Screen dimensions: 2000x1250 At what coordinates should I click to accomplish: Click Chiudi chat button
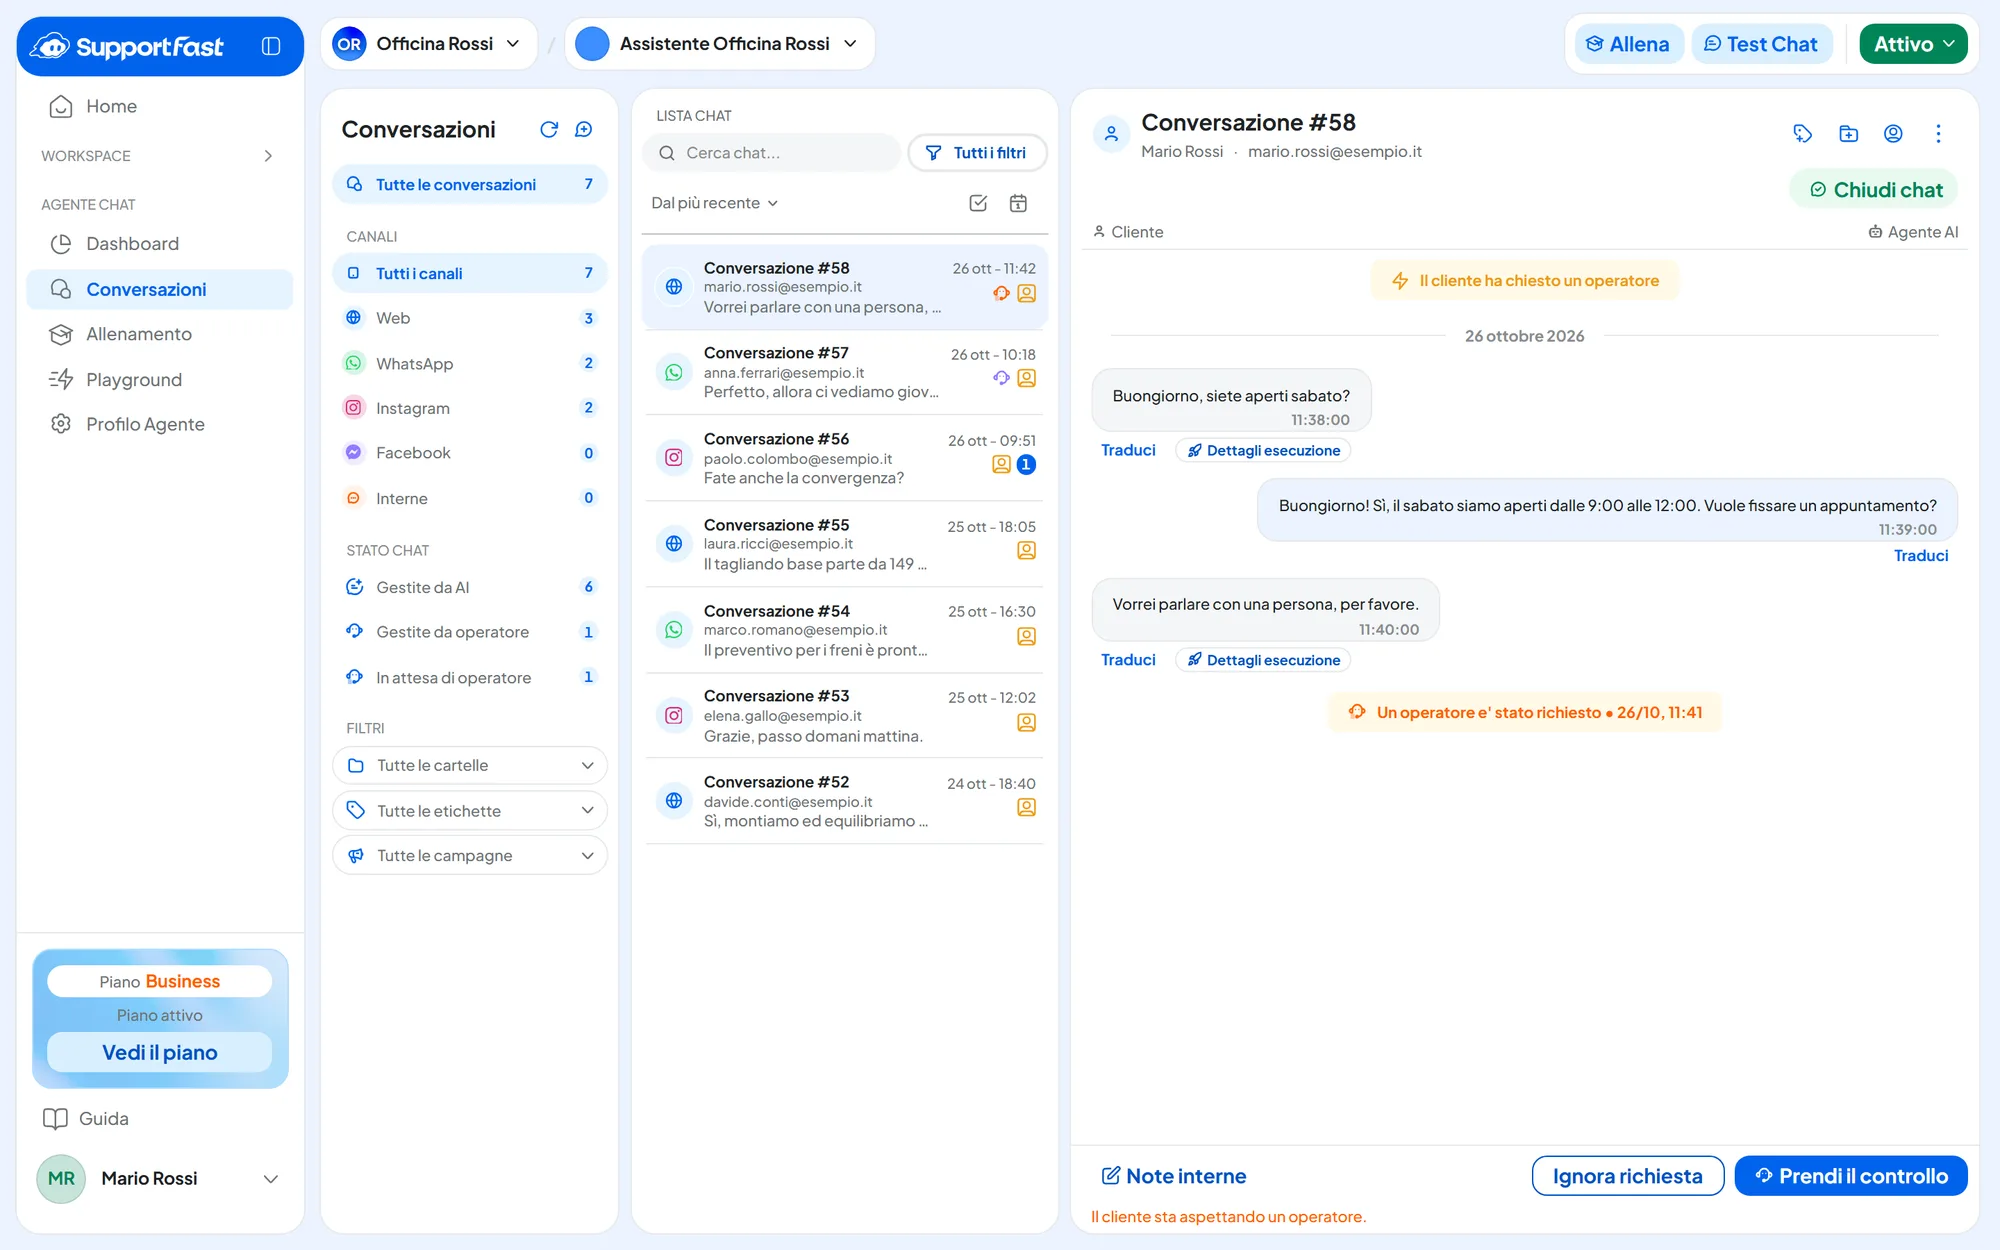(x=1875, y=190)
